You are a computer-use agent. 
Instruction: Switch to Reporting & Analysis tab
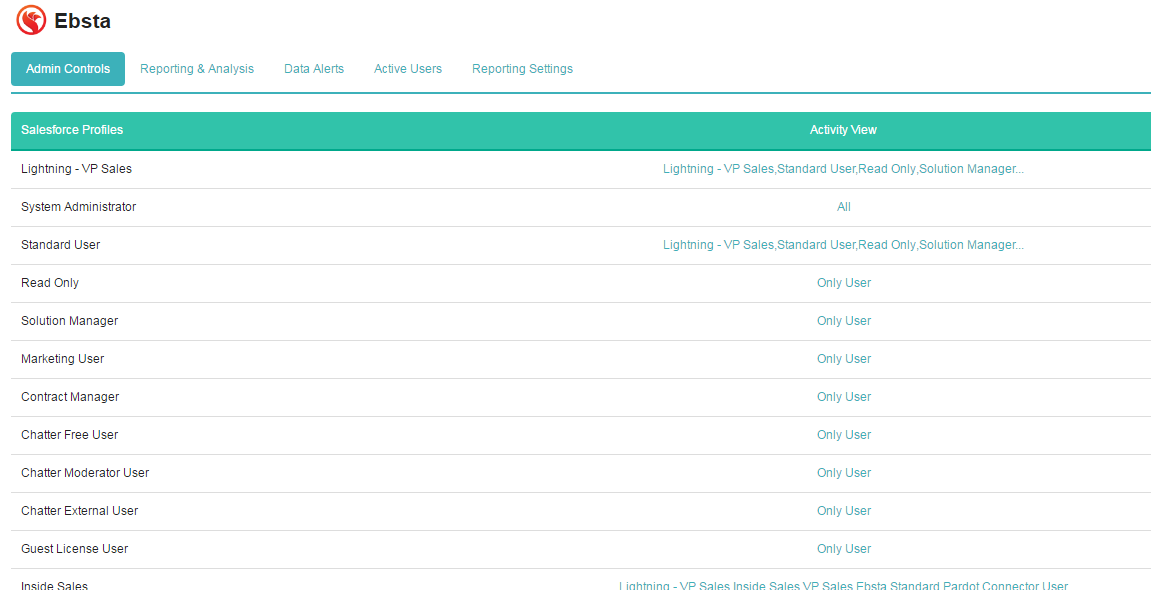click(197, 69)
